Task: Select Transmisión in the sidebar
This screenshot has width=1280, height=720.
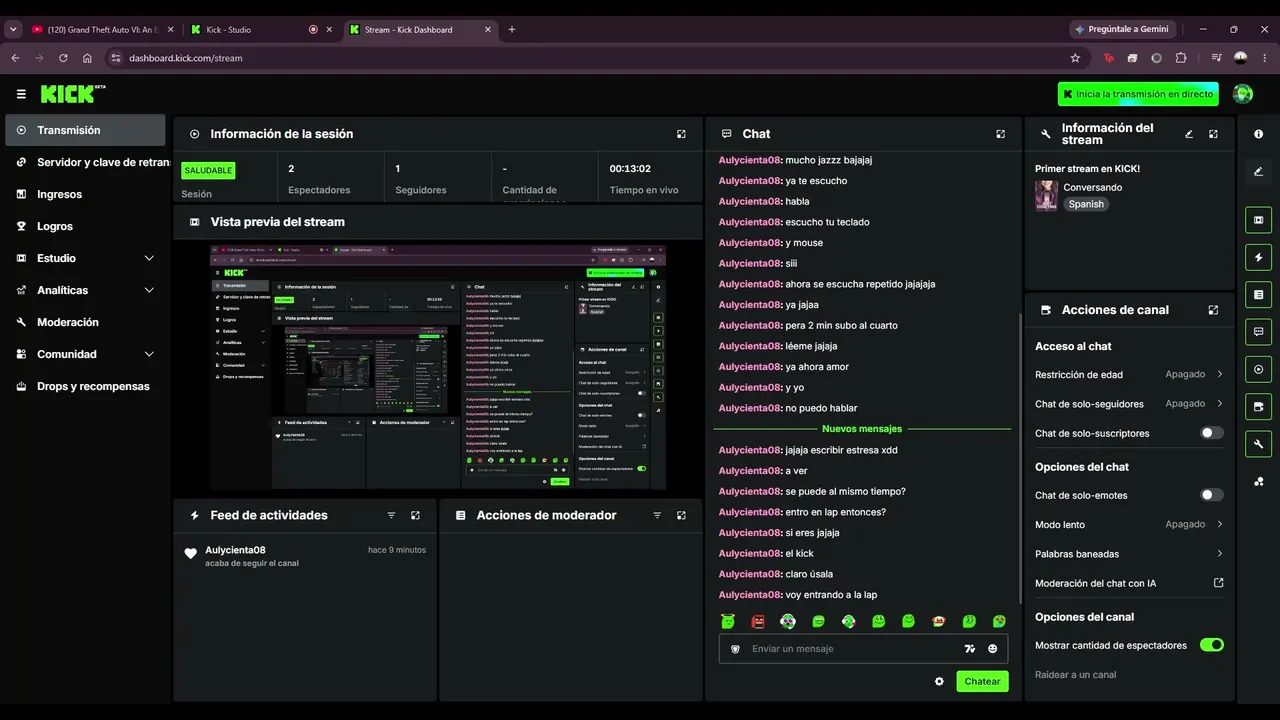Action: 85,130
